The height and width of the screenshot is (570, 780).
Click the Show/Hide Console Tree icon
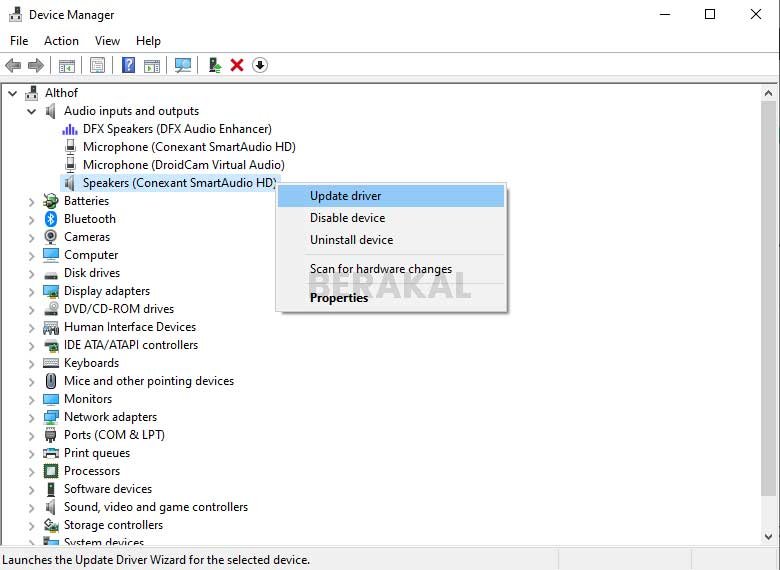67,65
